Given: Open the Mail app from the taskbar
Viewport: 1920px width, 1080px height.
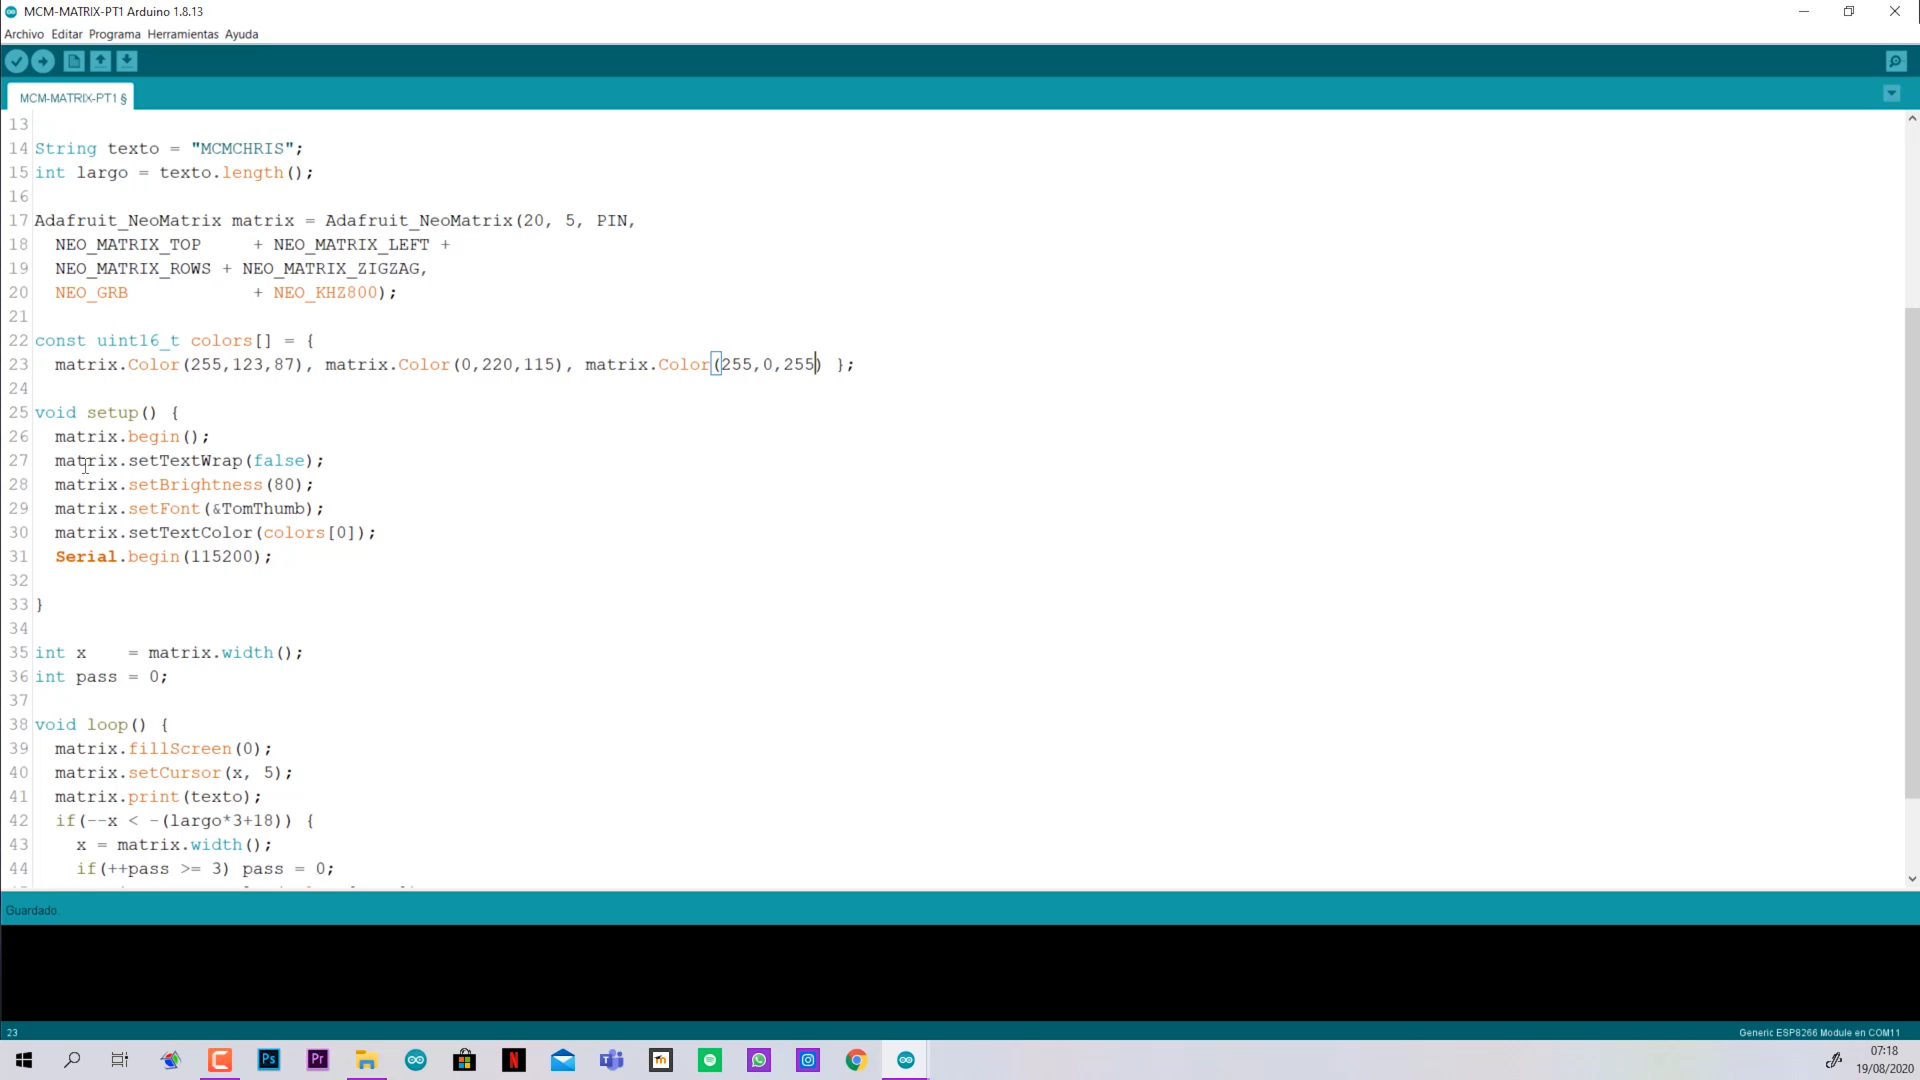Looking at the screenshot, I should click(x=563, y=1060).
